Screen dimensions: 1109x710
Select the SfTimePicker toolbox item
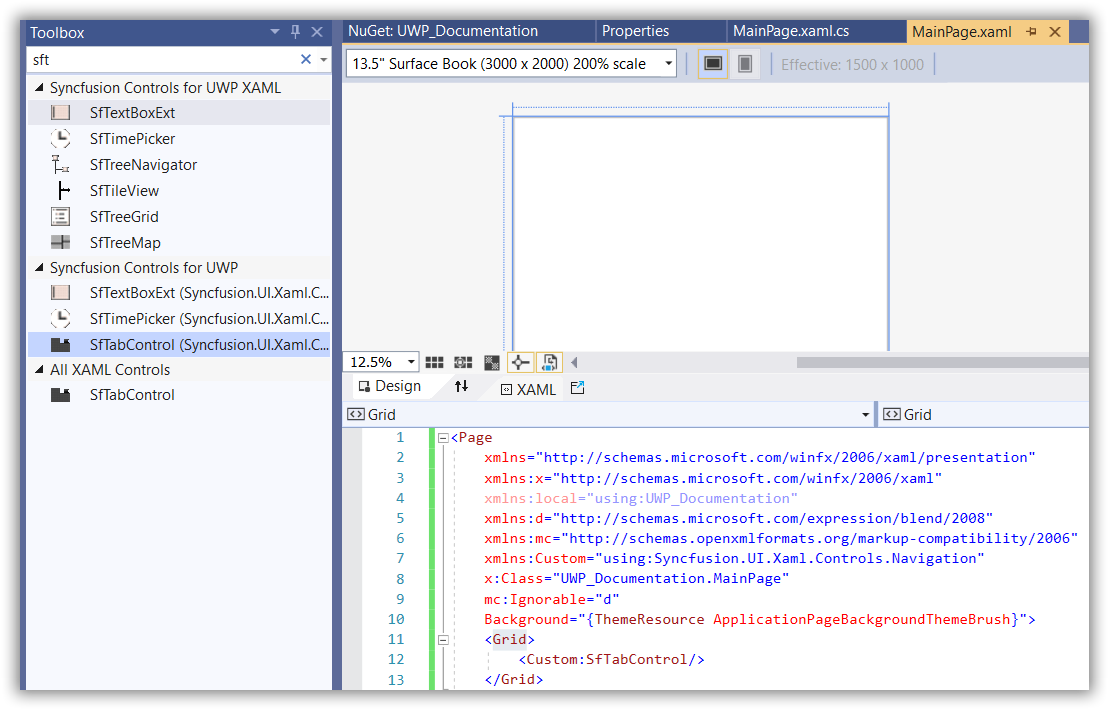tap(179, 139)
